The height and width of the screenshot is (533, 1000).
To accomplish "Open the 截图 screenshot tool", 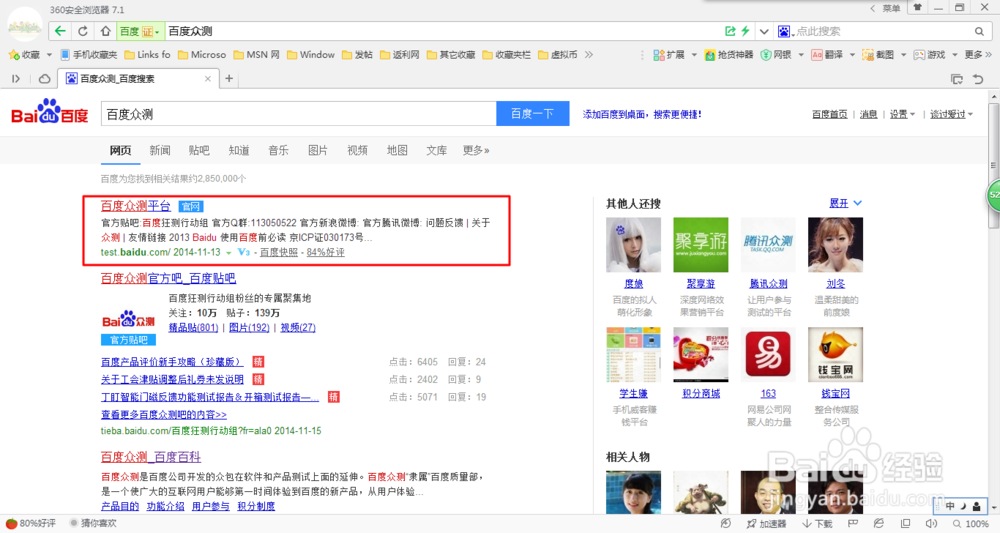I will tap(878, 55).
